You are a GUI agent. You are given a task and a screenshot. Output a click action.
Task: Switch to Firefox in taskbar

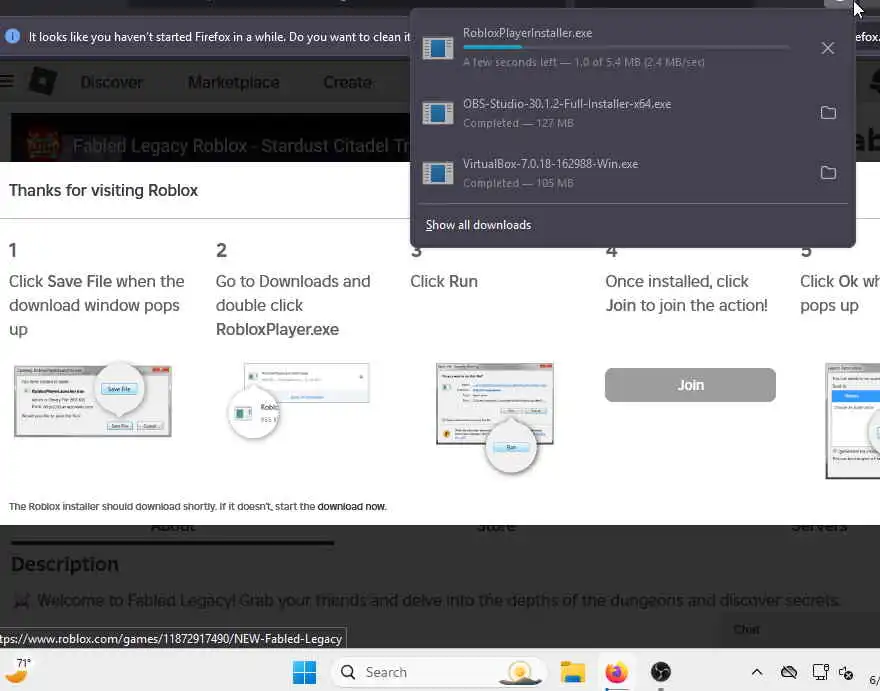point(616,672)
